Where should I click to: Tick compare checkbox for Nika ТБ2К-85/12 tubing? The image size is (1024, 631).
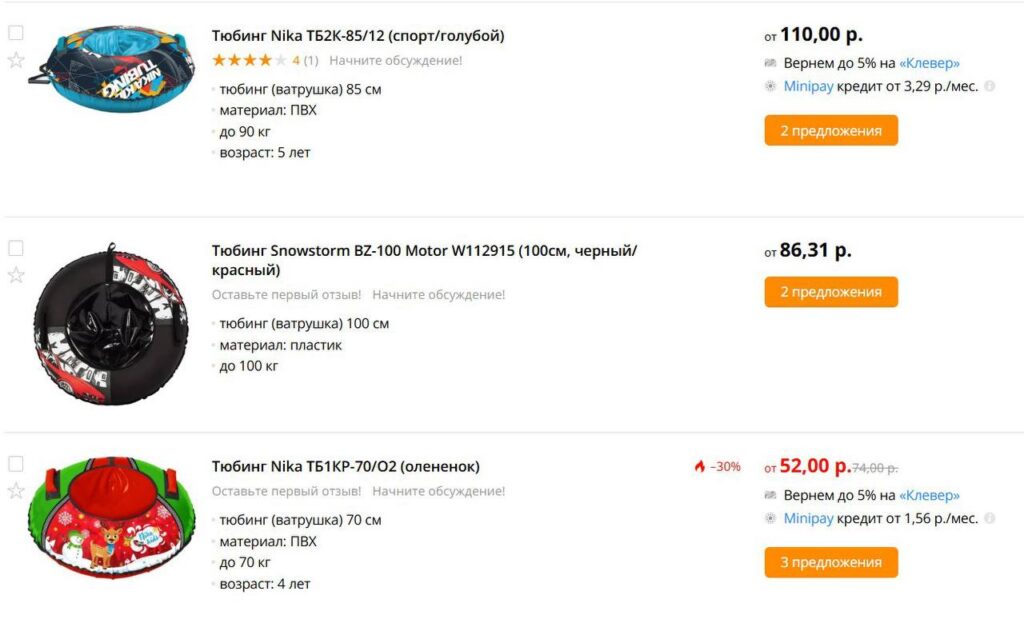pos(16,33)
